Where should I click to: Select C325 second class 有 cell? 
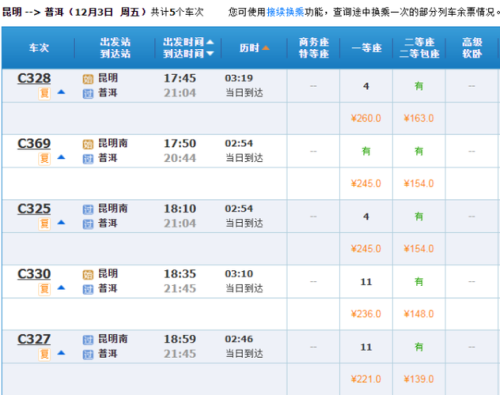(x=419, y=217)
